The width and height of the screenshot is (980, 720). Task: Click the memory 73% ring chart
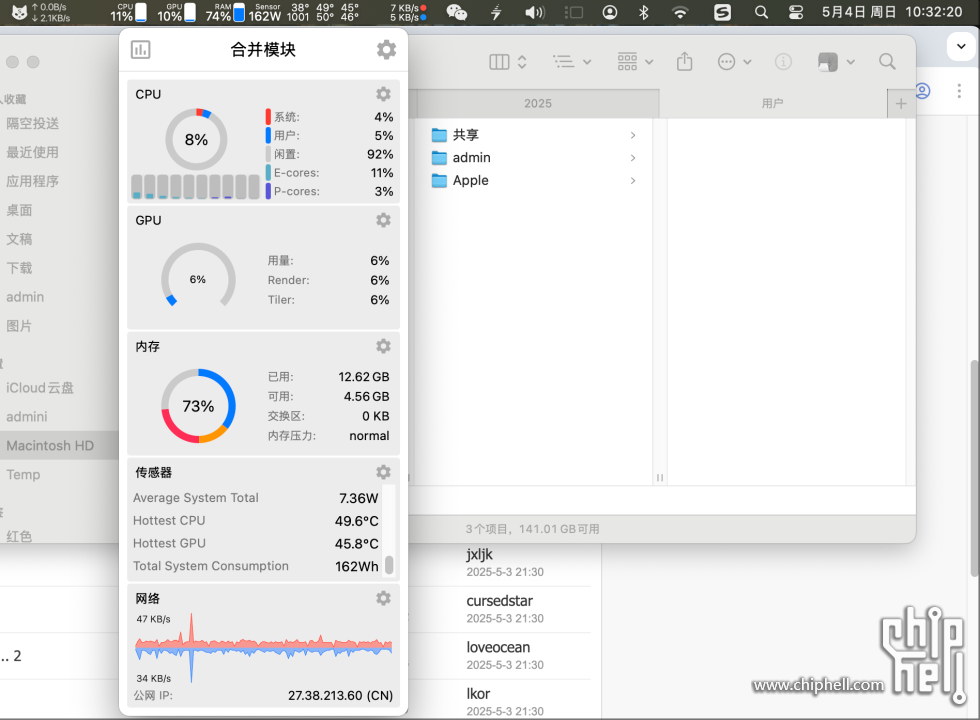pyautogui.click(x=198, y=406)
